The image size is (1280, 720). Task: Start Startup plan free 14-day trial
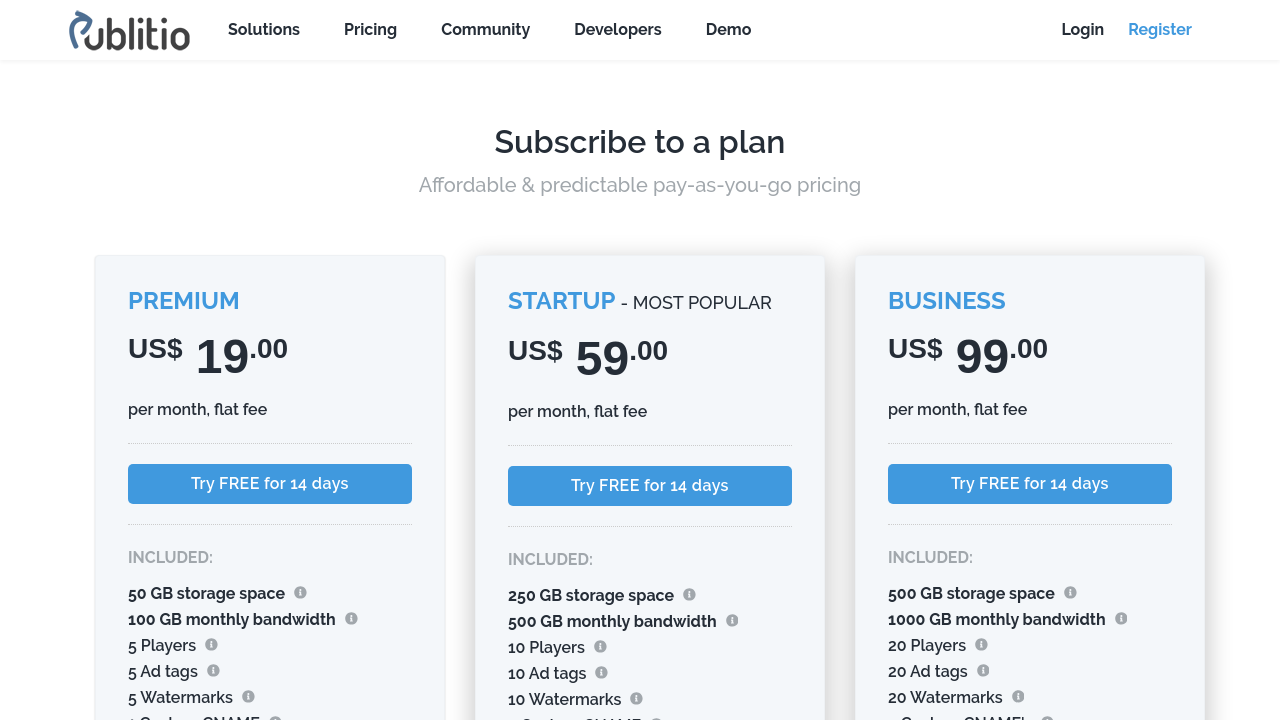tap(650, 486)
